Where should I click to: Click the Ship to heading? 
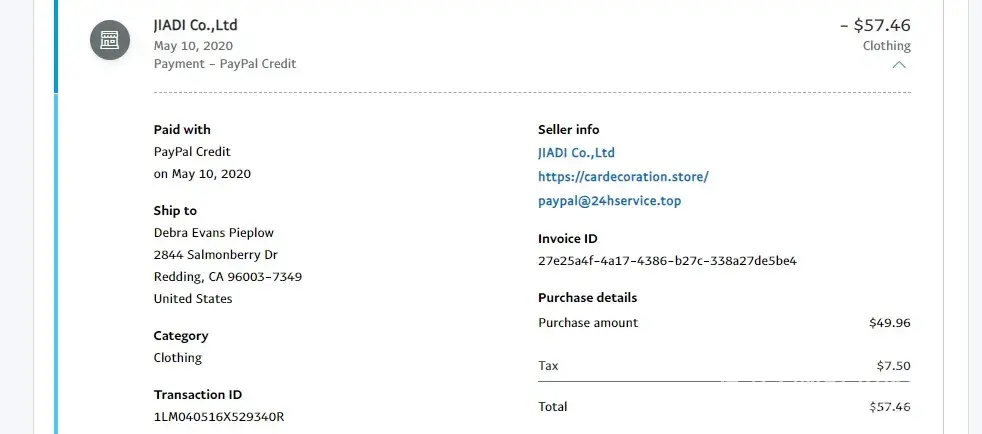click(x=175, y=211)
